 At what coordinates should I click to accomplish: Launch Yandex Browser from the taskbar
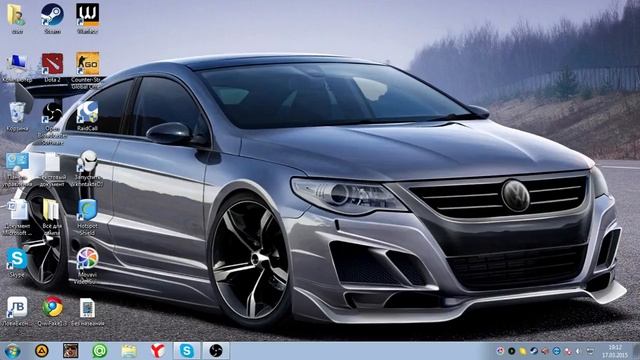[x=158, y=351]
